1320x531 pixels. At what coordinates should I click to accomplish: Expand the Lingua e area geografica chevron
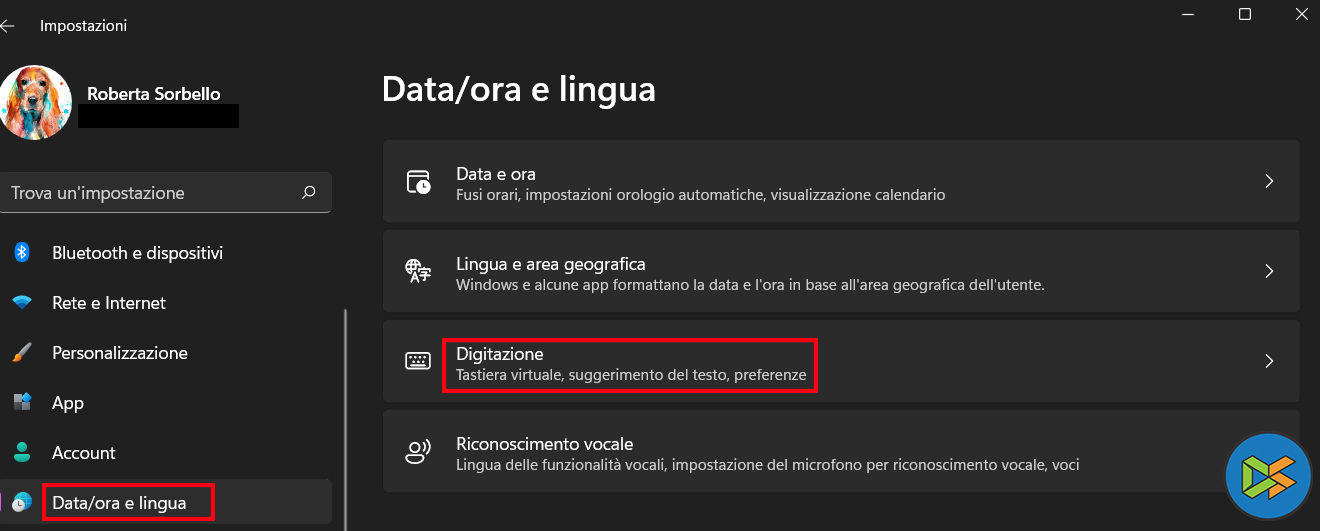coord(1269,271)
